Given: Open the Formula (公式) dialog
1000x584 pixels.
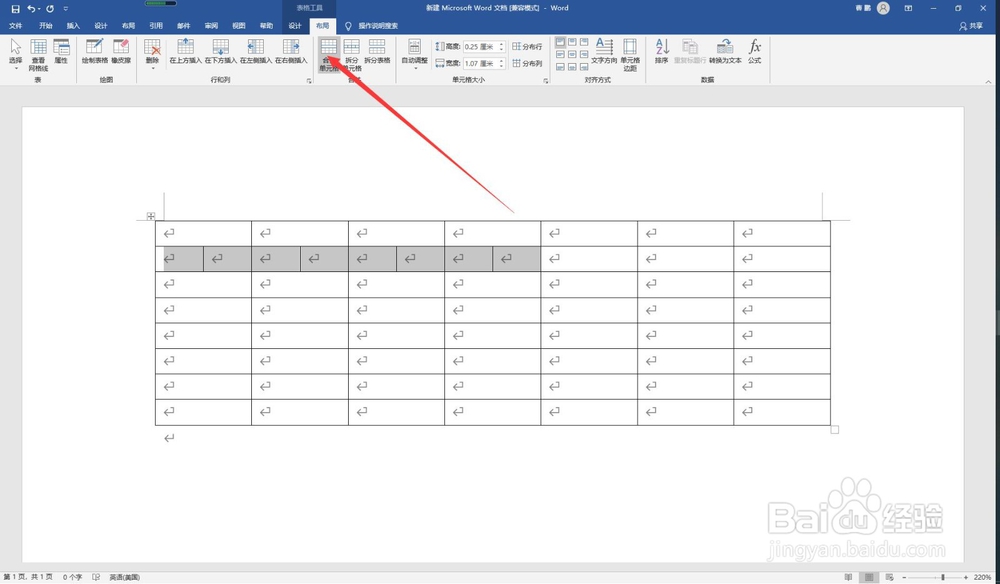Looking at the screenshot, I should click(754, 51).
